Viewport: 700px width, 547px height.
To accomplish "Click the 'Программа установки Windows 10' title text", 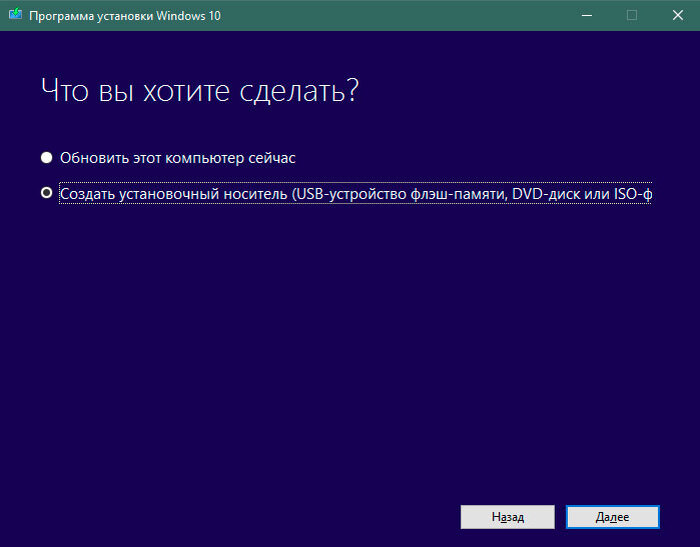I will (125, 16).
